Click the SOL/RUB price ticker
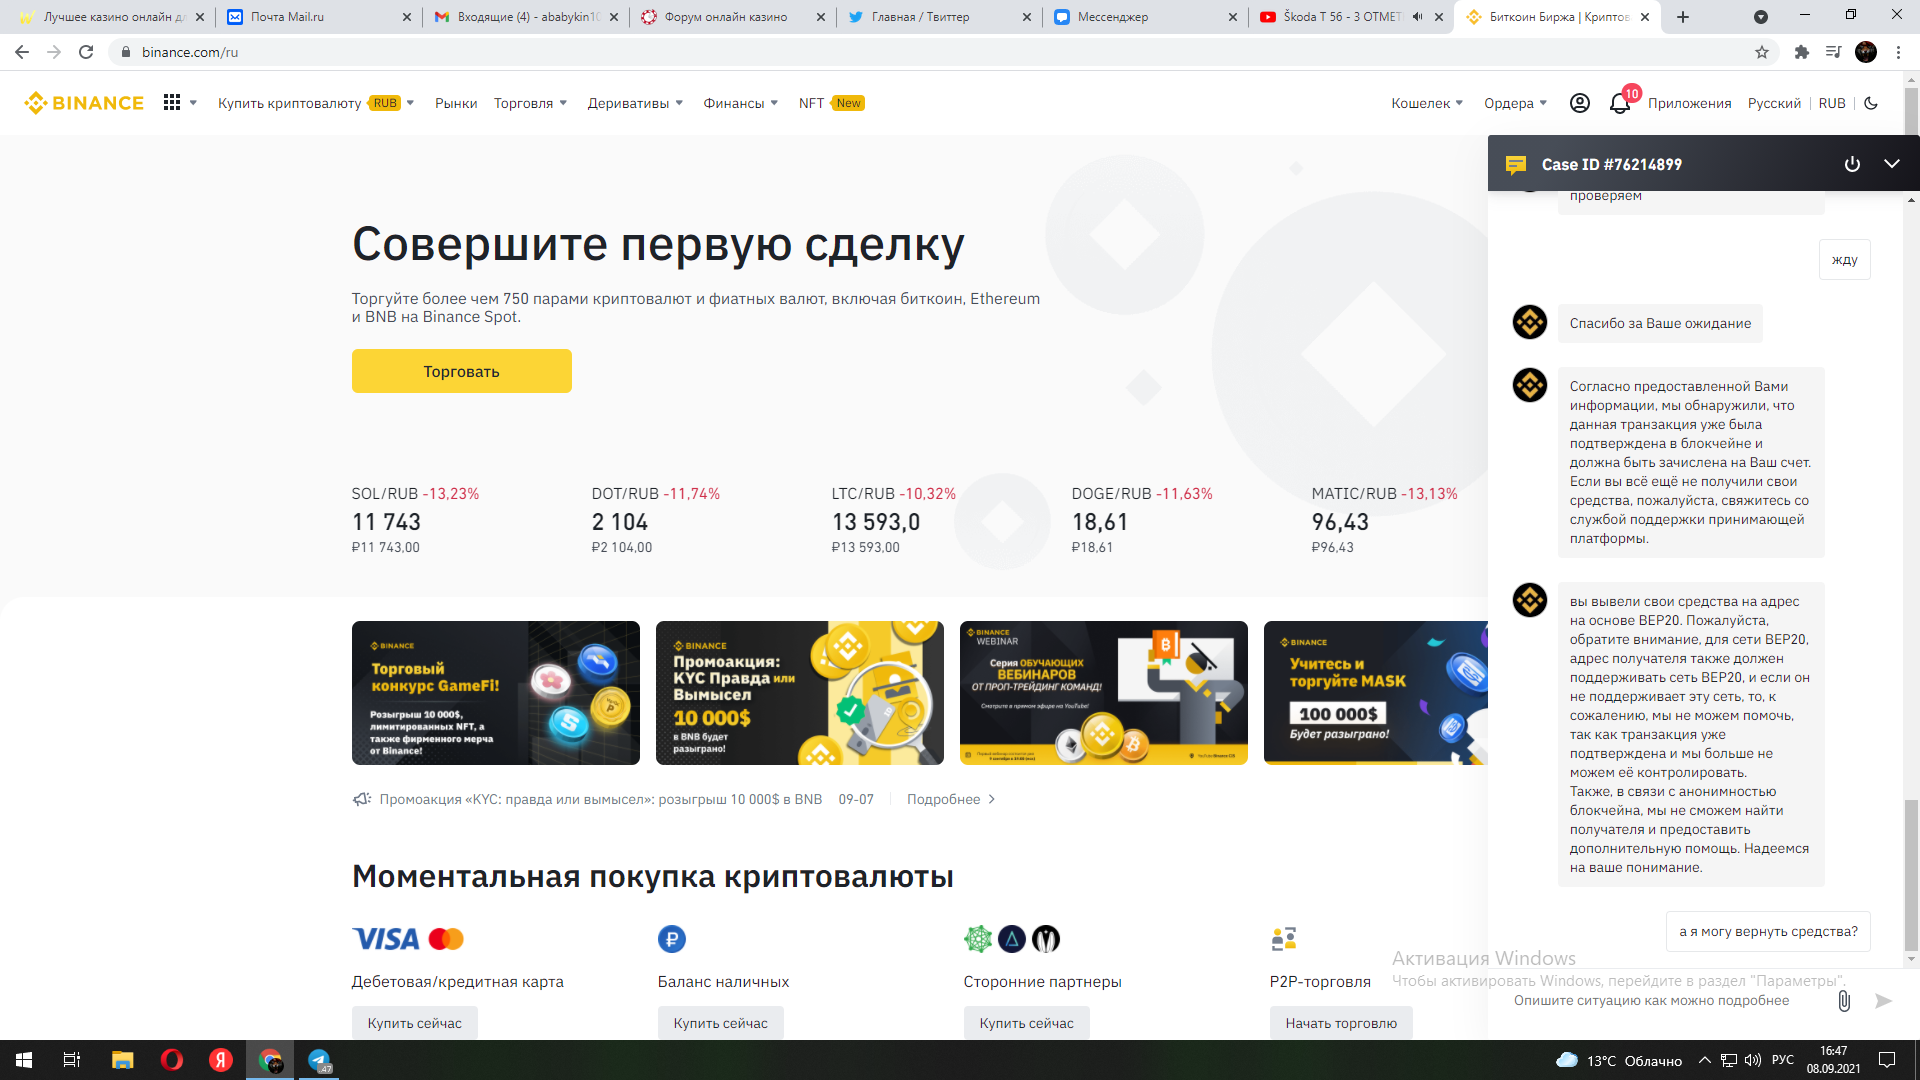The width and height of the screenshot is (1920, 1080). pos(416,520)
